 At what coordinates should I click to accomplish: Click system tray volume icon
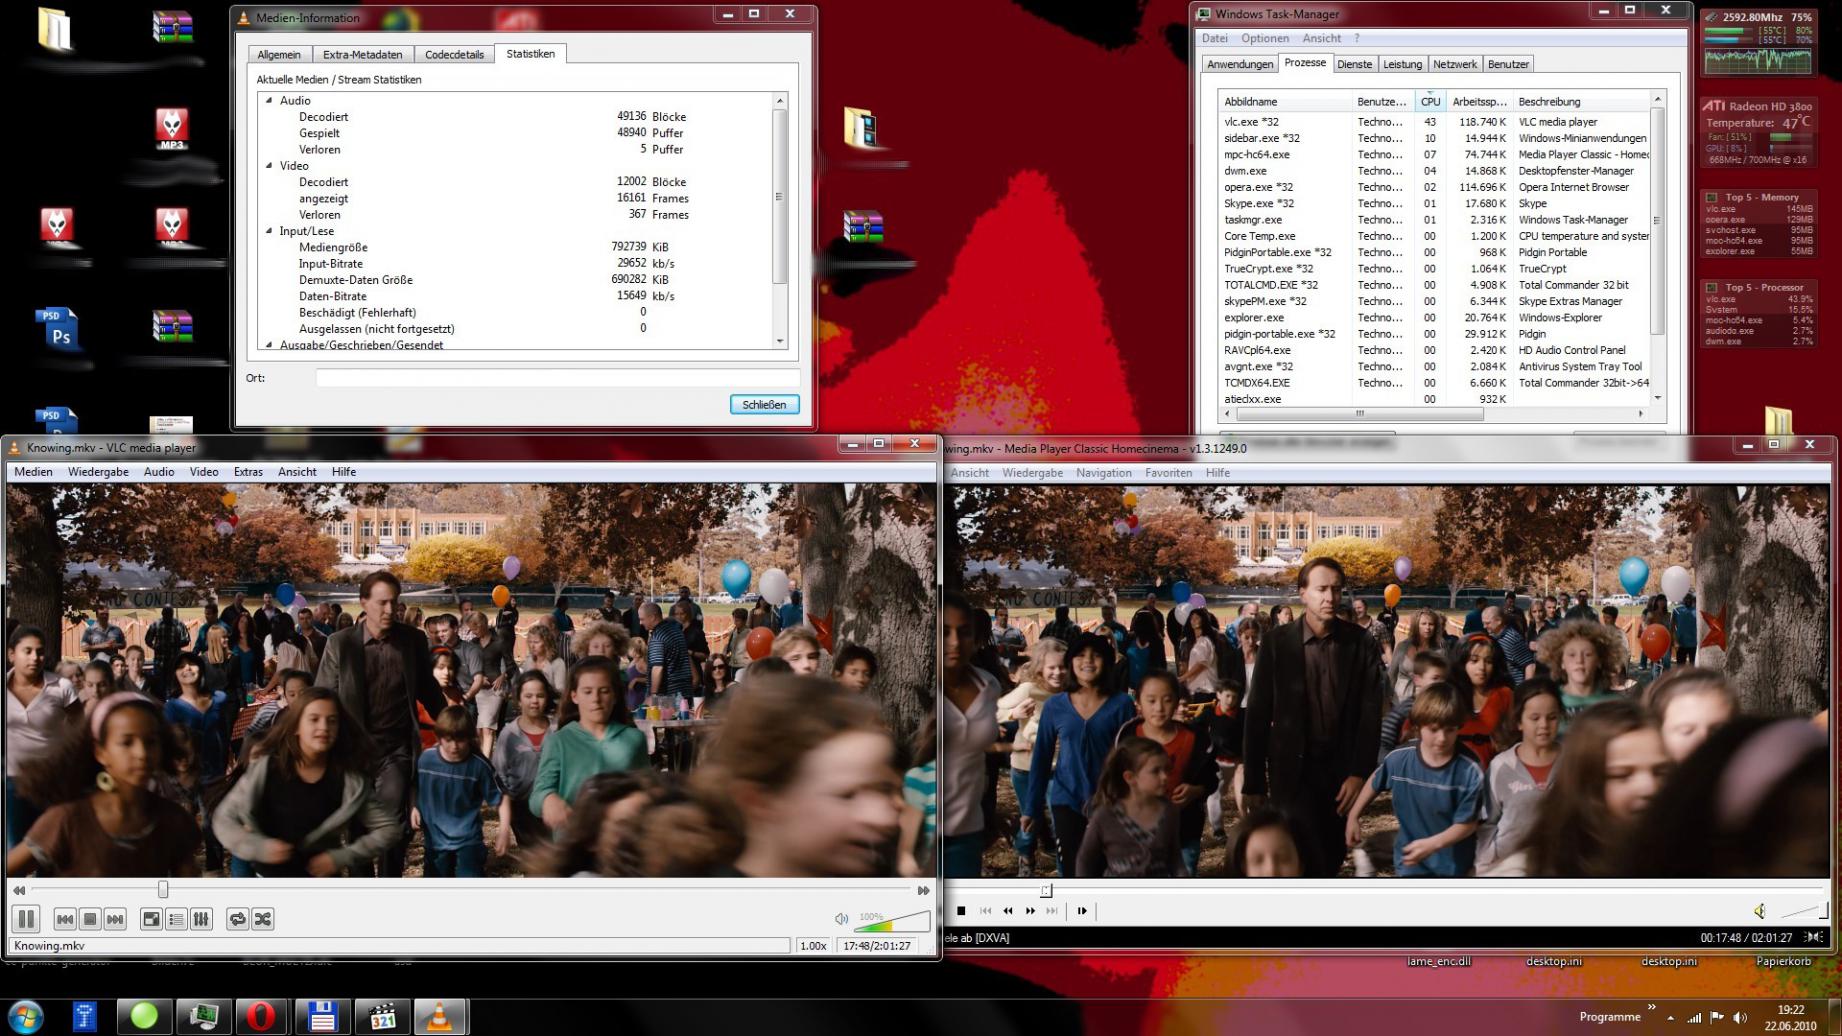tap(1740, 1017)
